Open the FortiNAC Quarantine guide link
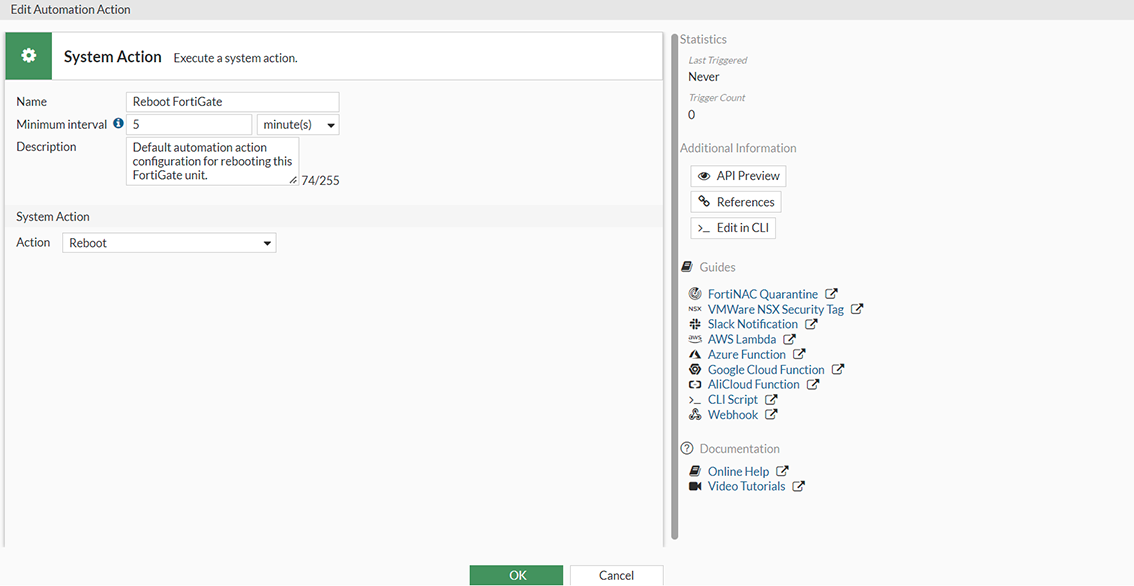This screenshot has width=1134, height=586. [763, 294]
